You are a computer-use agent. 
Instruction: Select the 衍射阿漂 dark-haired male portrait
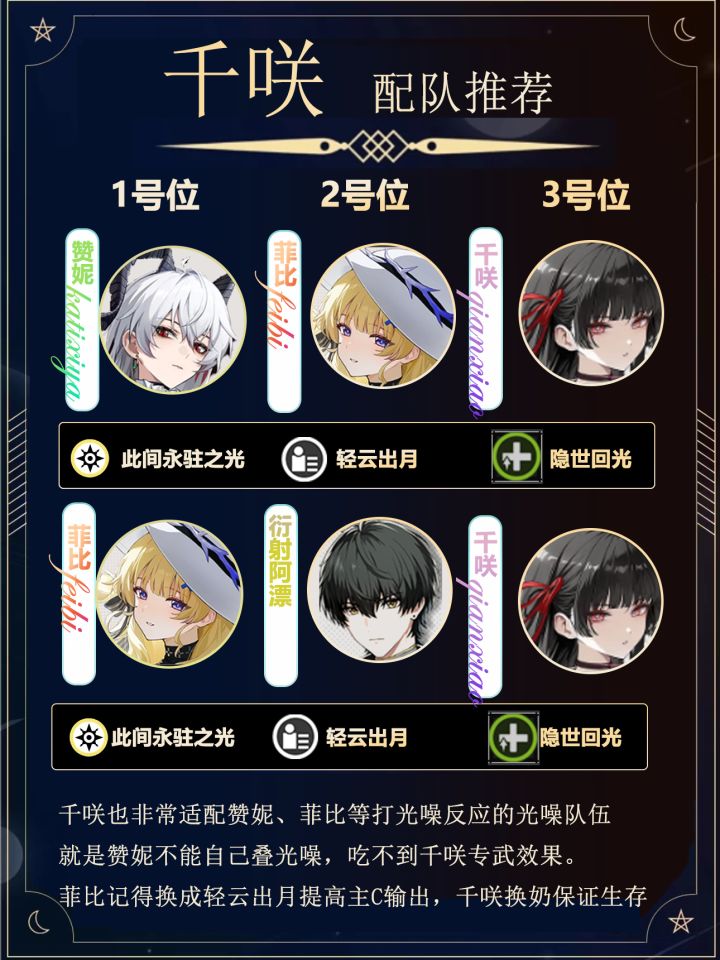click(380, 590)
